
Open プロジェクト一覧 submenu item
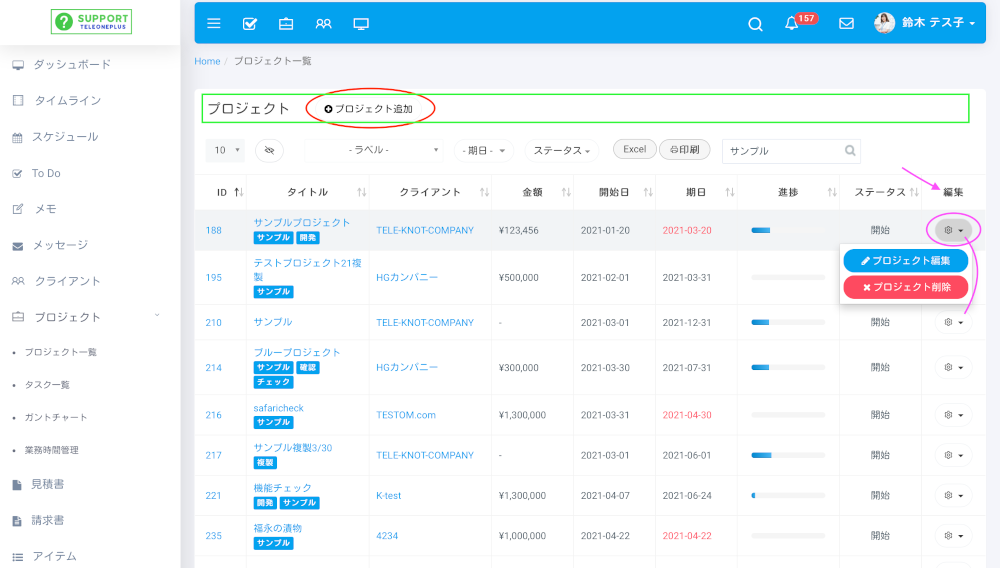[x=61, y=352]
